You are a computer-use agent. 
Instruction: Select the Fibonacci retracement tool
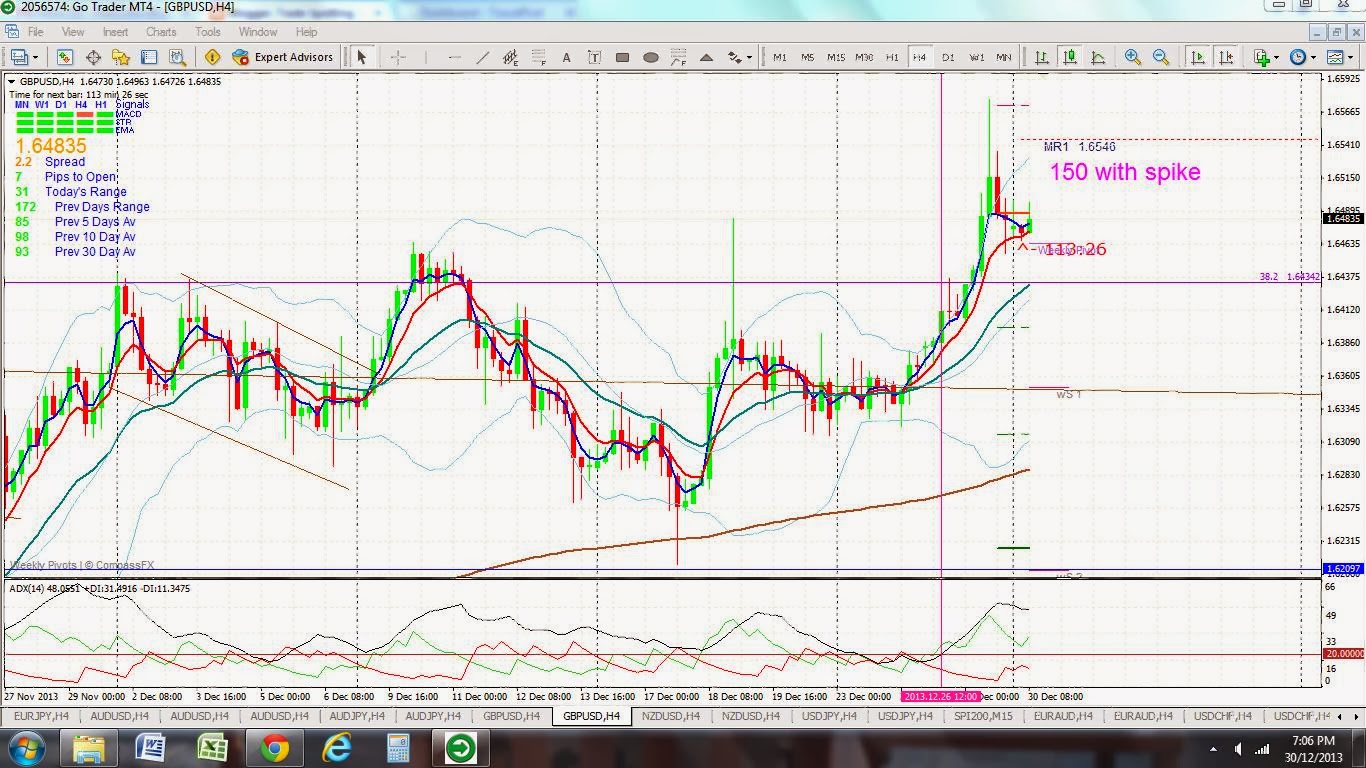[539, 57]
